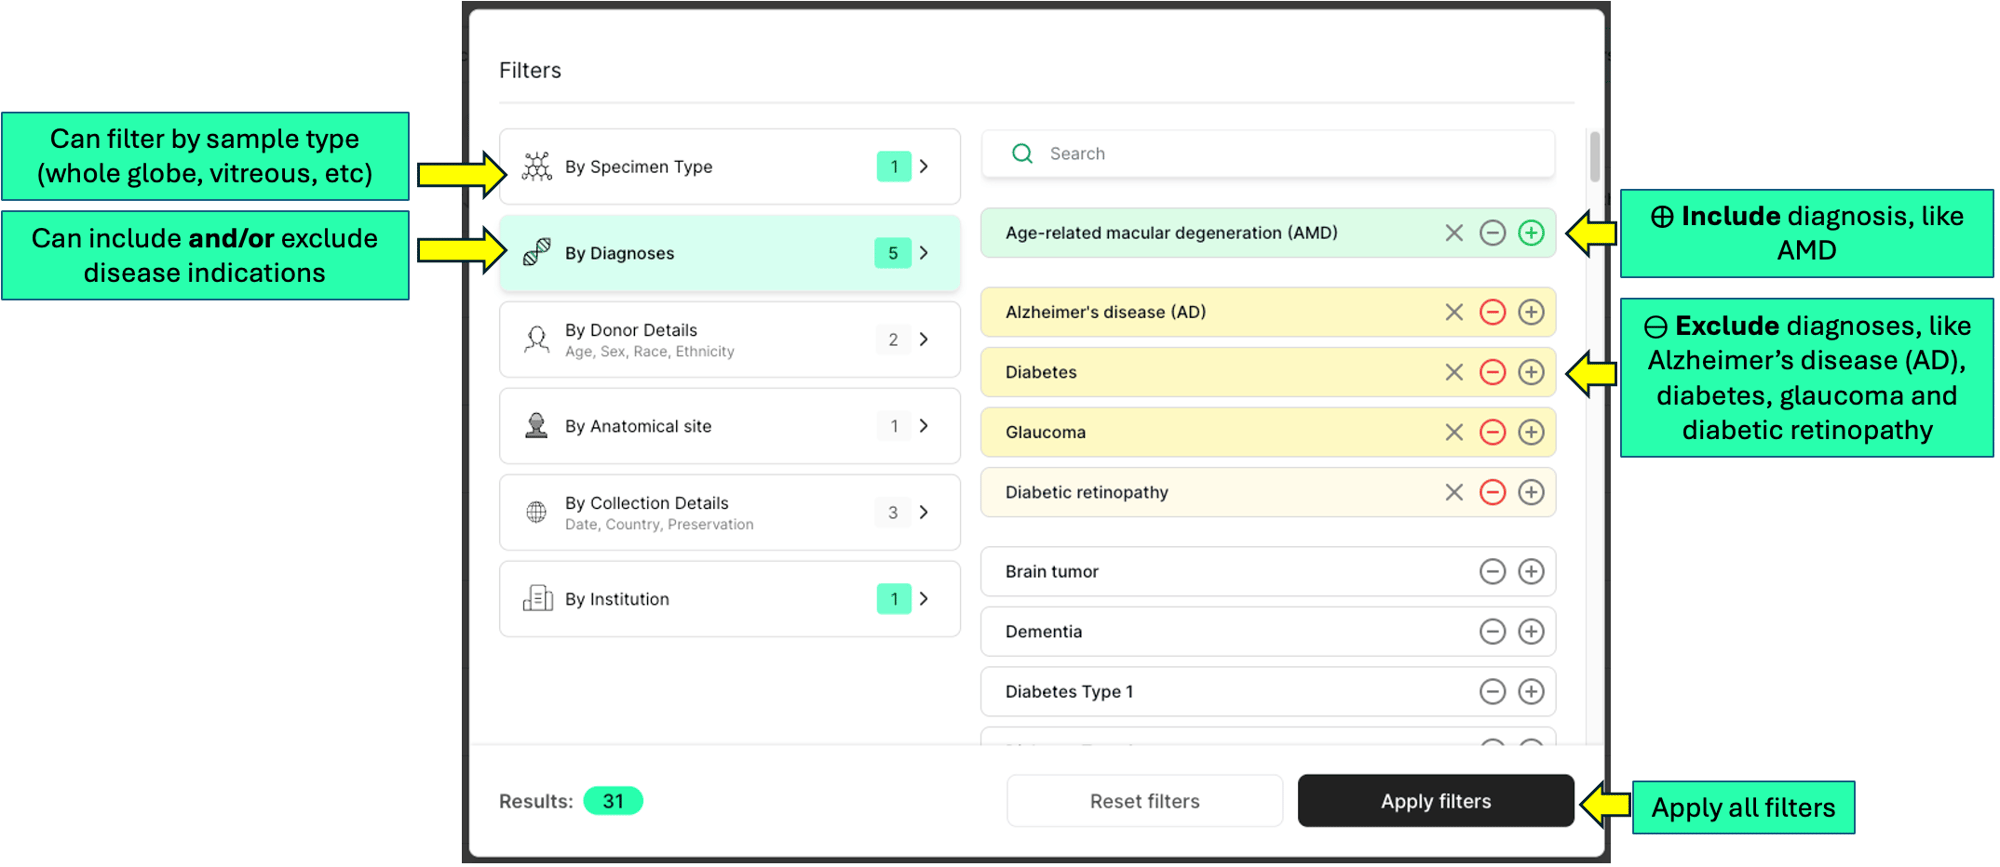Image resolution: width=2000 pixels, height=867 pixels.
Task: Click the Reset filters button
Action: click(1145, 801)
